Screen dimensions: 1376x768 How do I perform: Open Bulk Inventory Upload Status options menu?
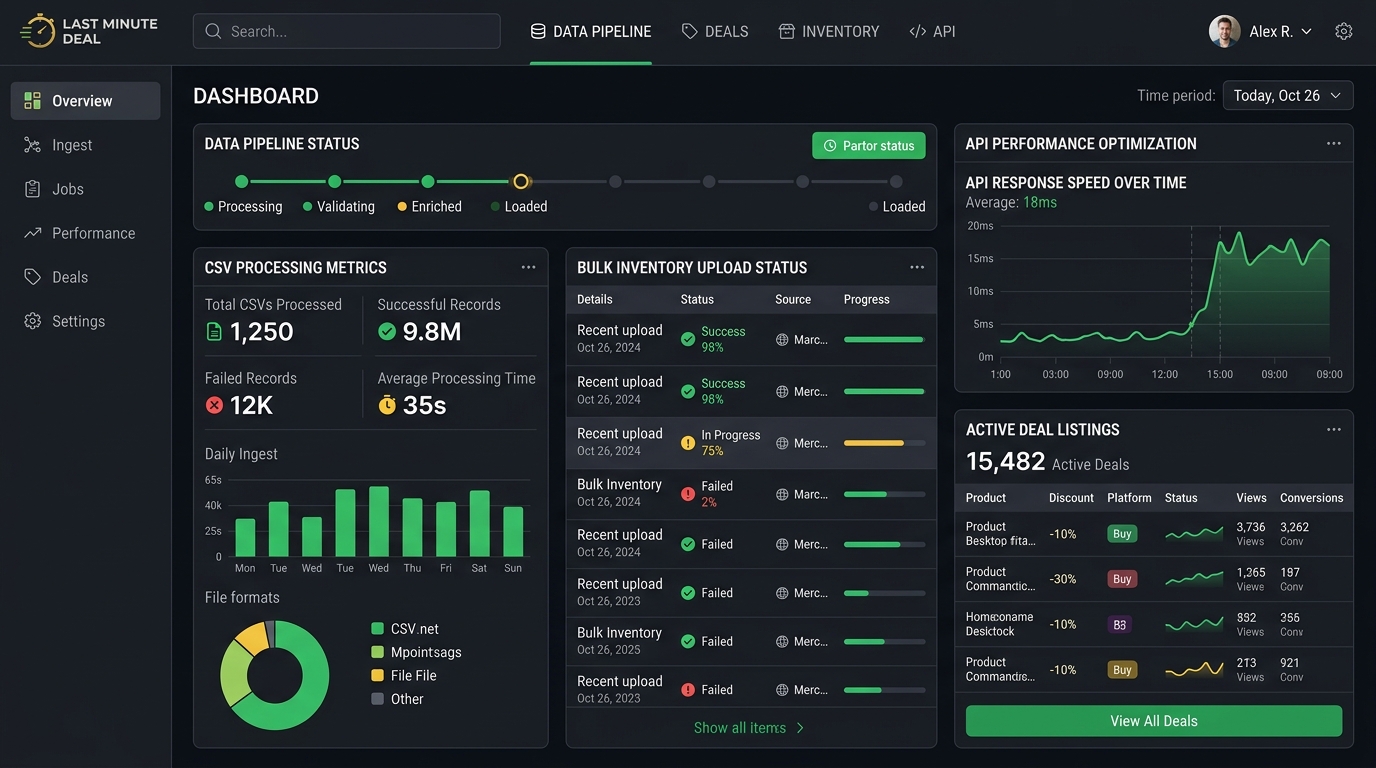tap(917, 267)
